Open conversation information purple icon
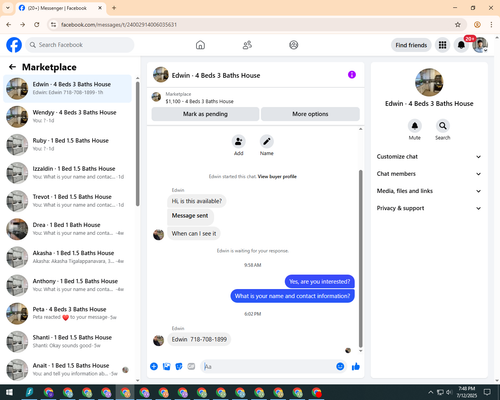The image size is (500, 400). tap(352, 75)
